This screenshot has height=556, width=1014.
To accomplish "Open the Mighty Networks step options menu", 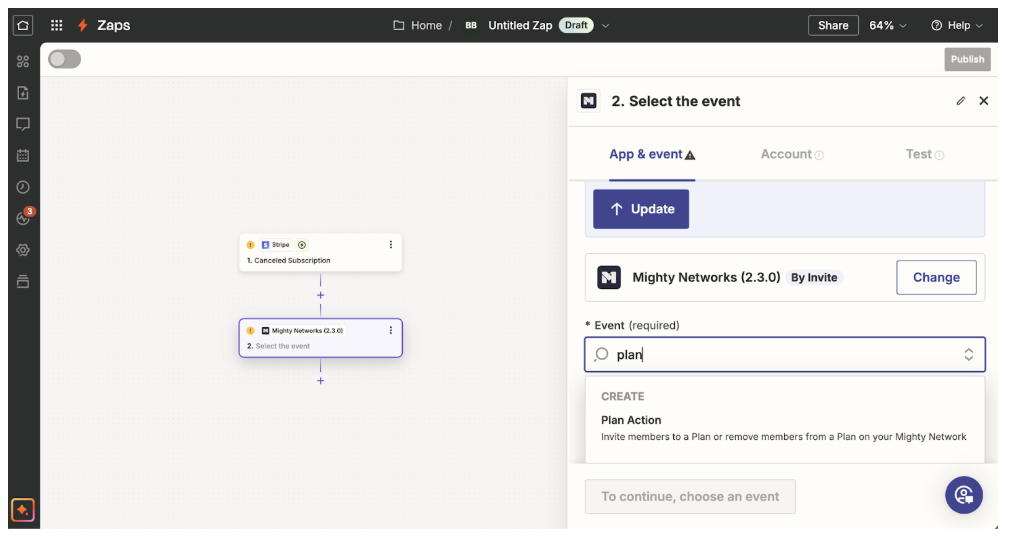I will coord(391,330).
